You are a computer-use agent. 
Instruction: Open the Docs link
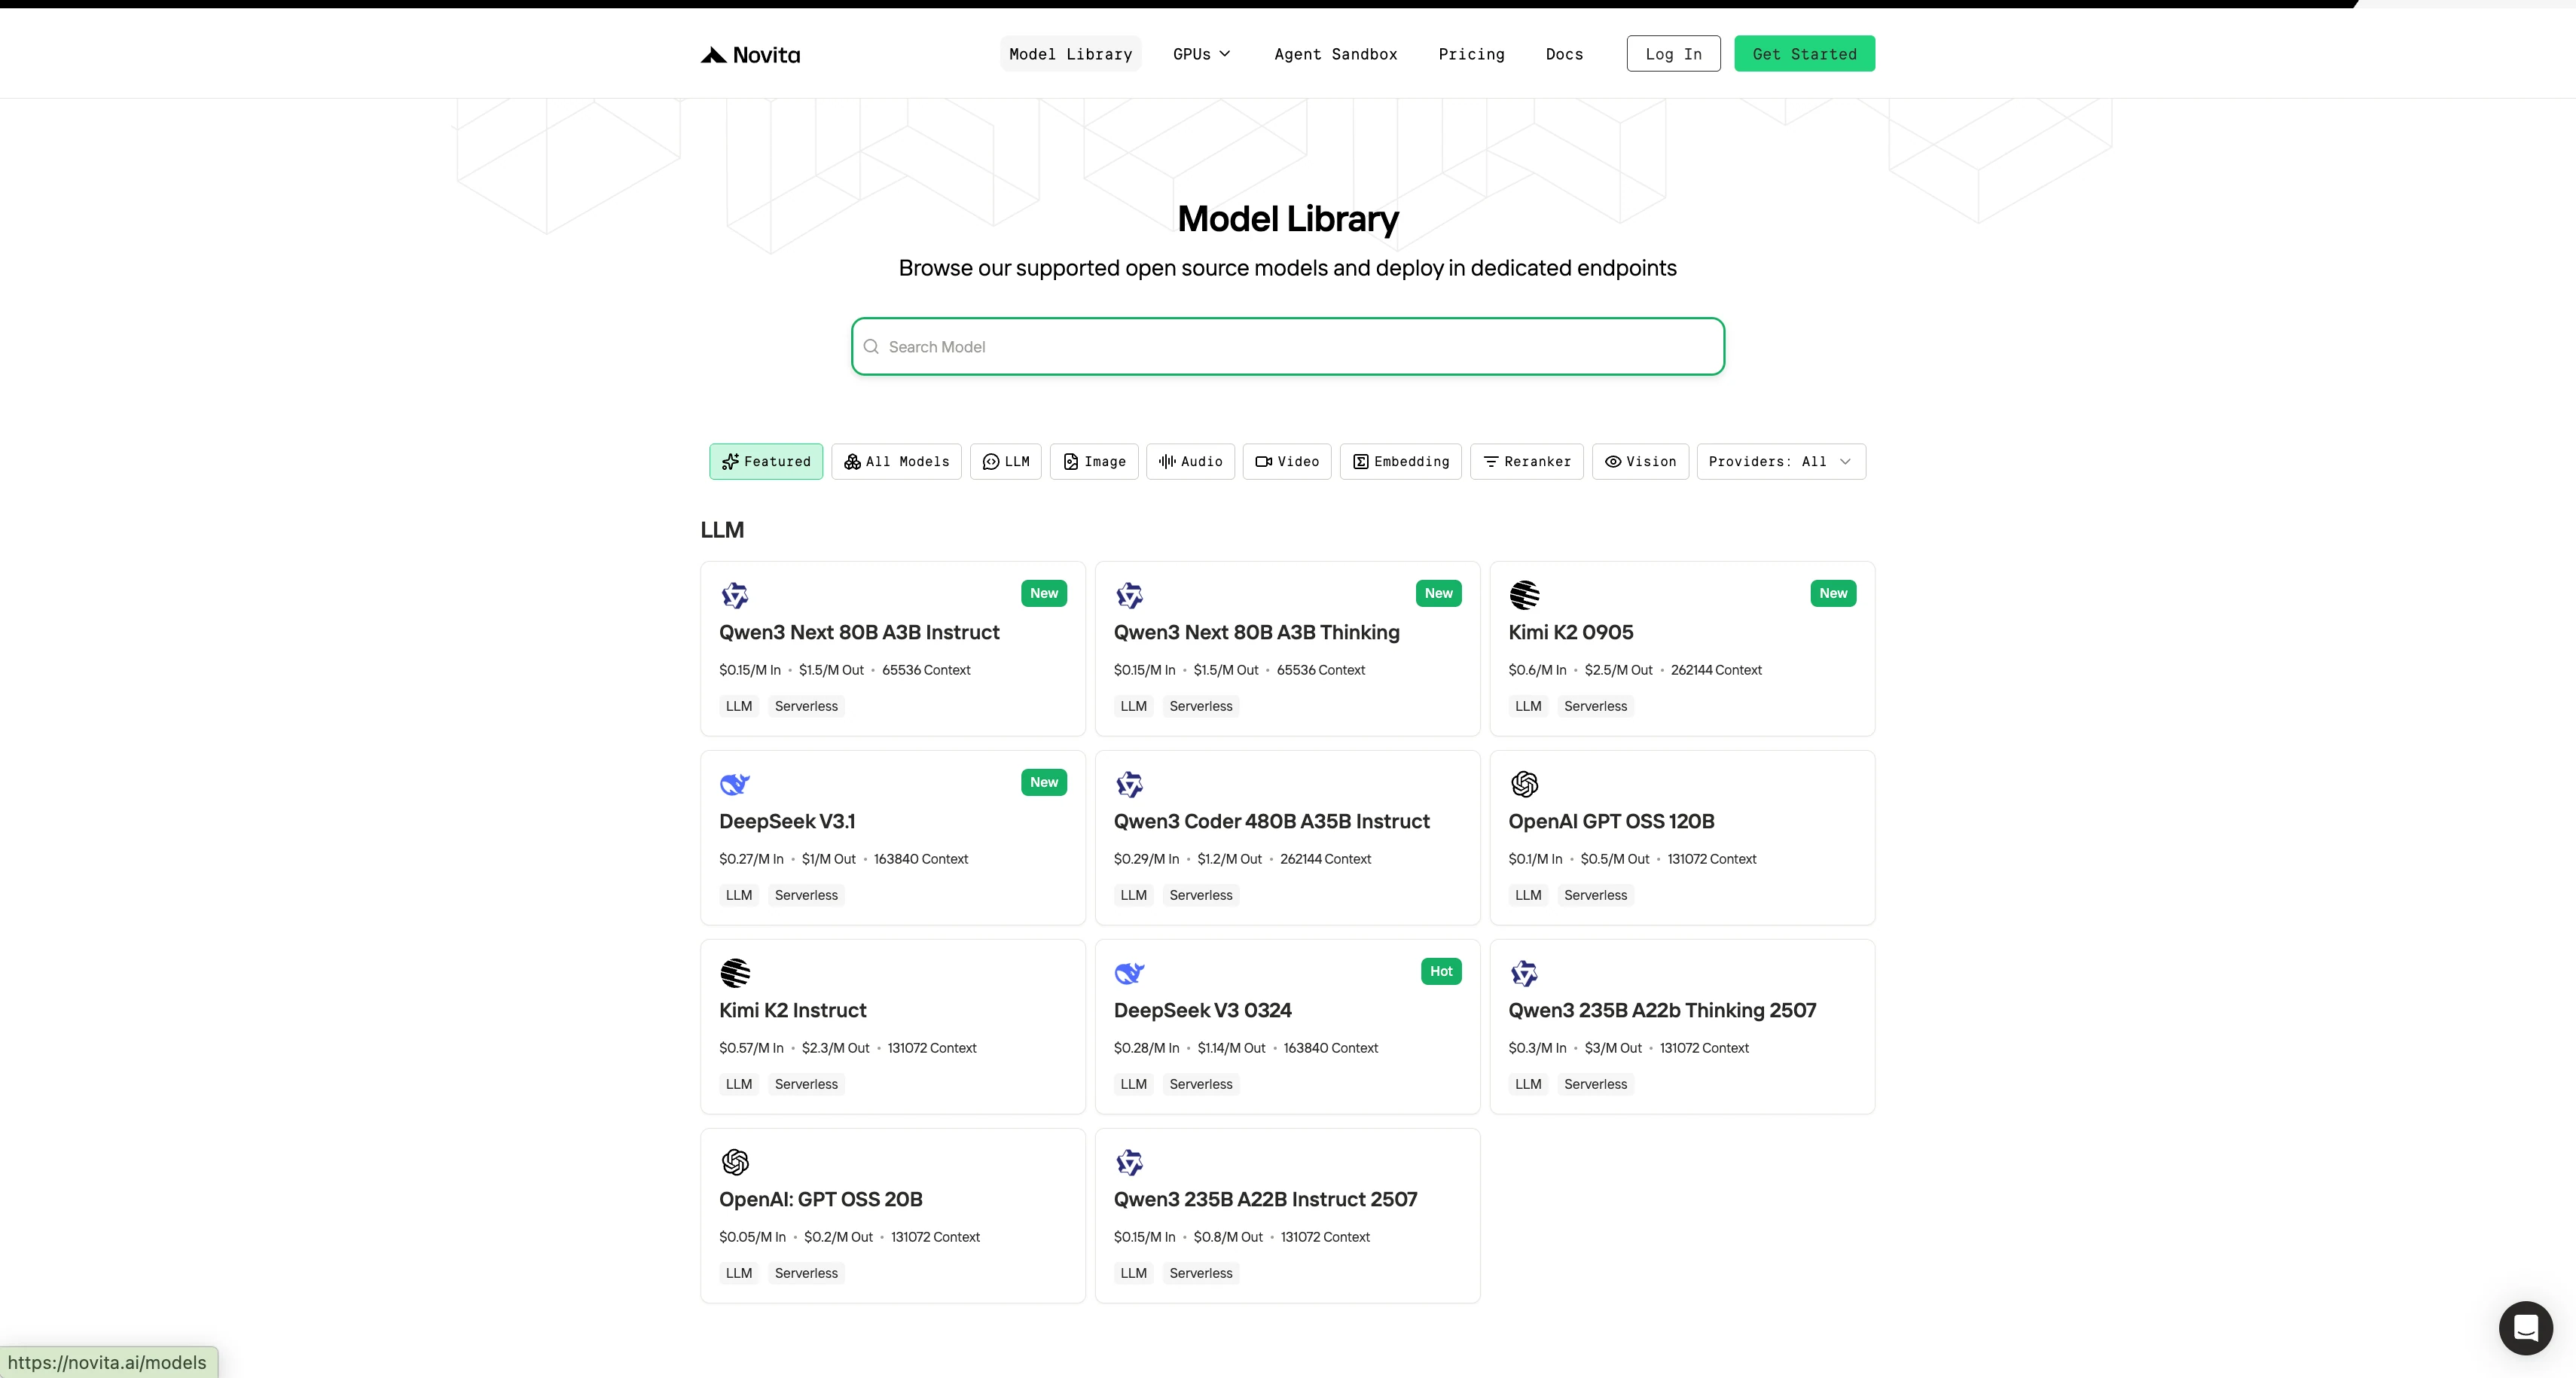[1564, 54]
